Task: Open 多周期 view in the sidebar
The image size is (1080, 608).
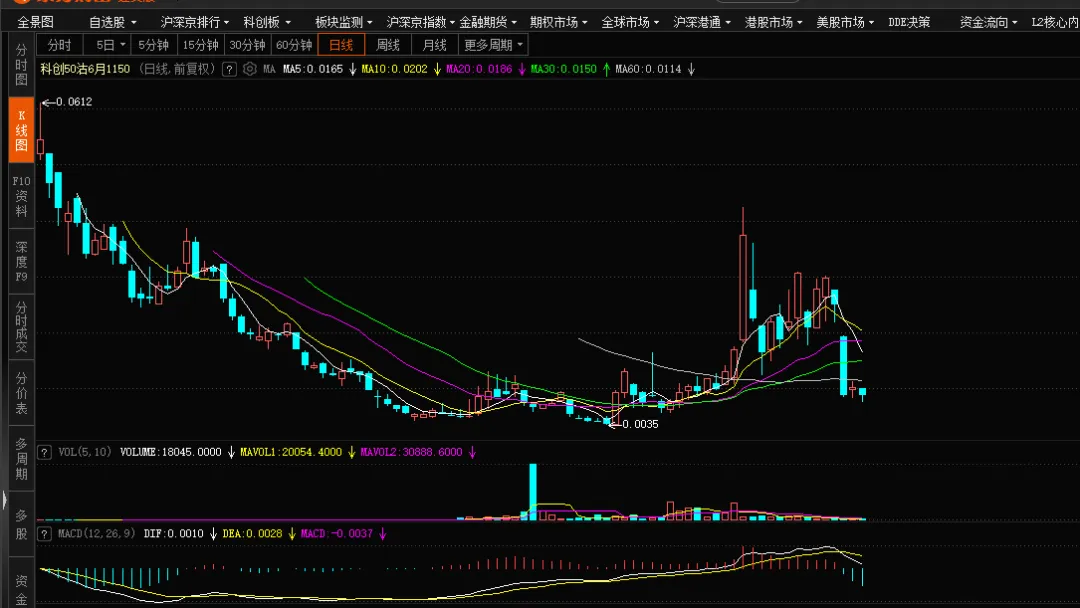Action: pyautogui.click(x=21, y=458)
